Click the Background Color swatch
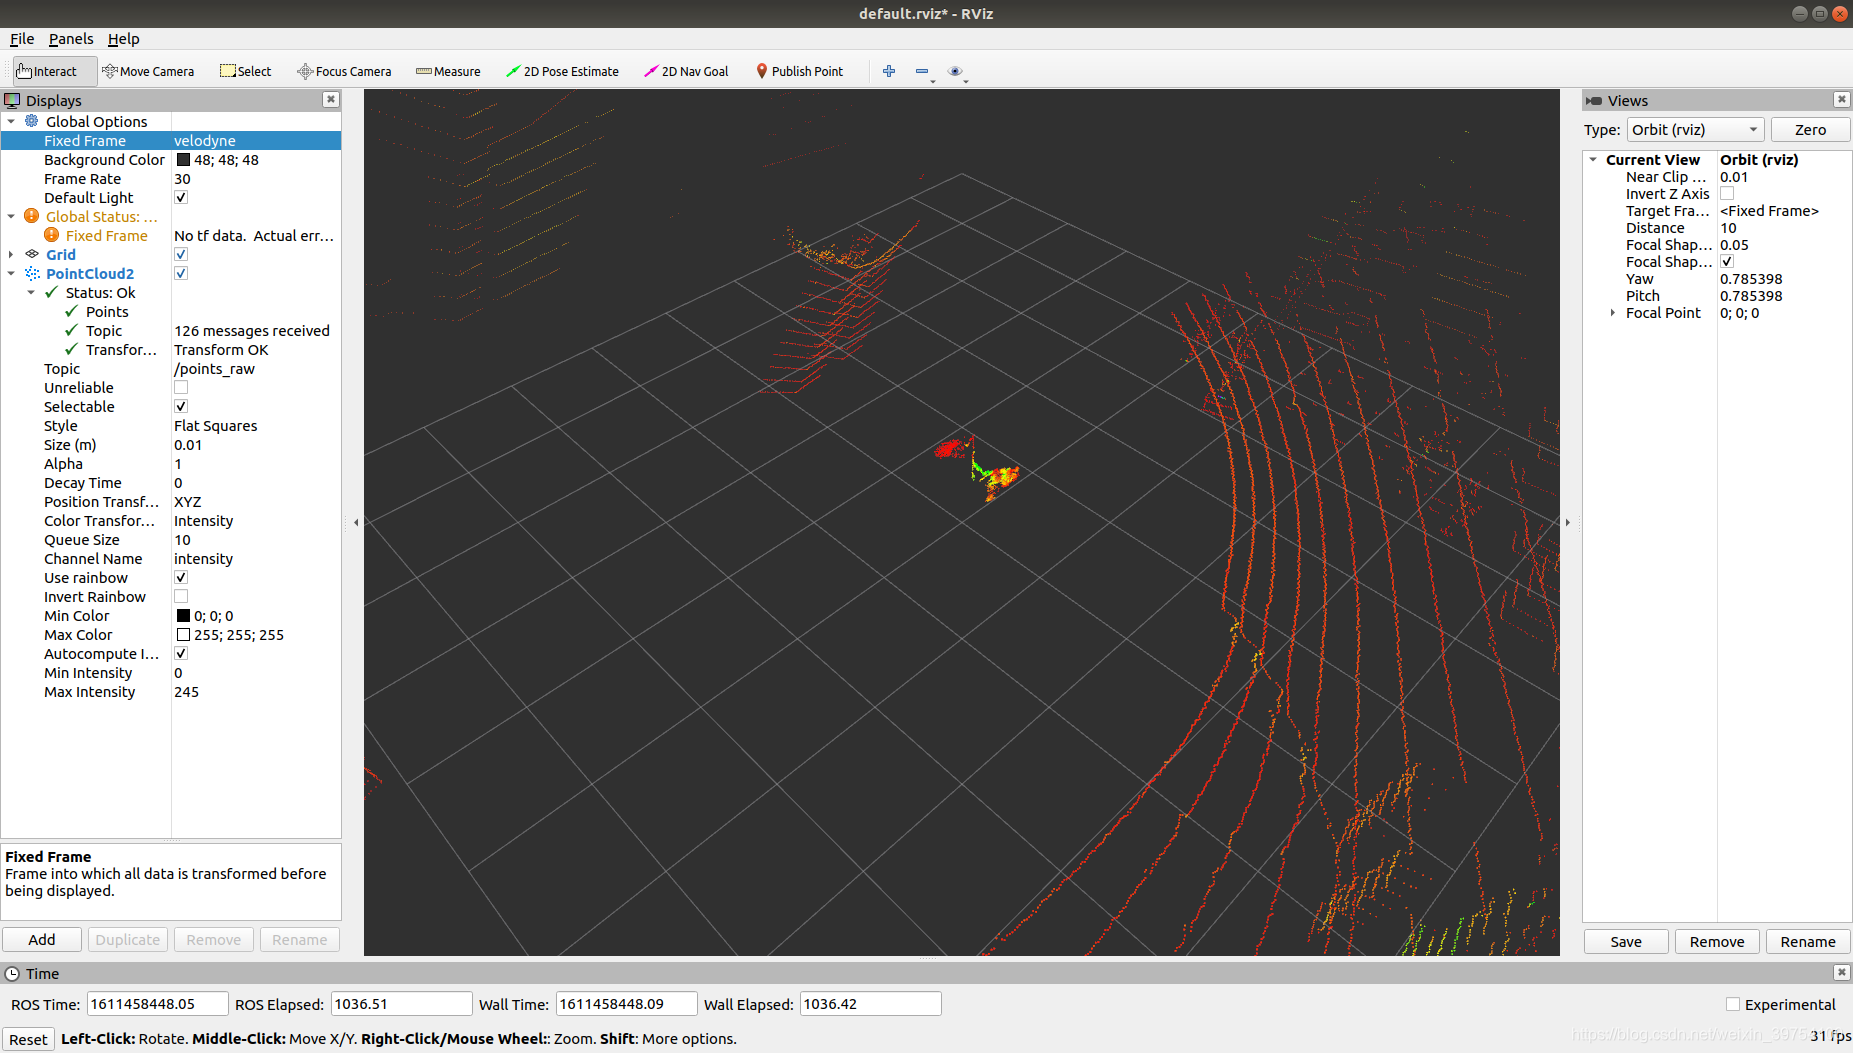The width and height of the screenshot is (1853, 1053). tap(184, 159)
